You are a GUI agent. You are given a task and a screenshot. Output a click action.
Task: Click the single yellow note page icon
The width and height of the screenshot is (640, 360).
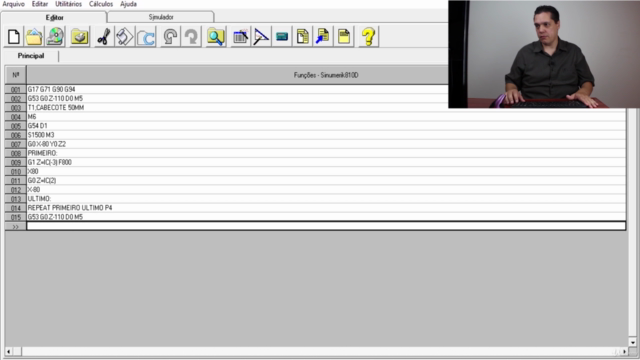(344, 37)
